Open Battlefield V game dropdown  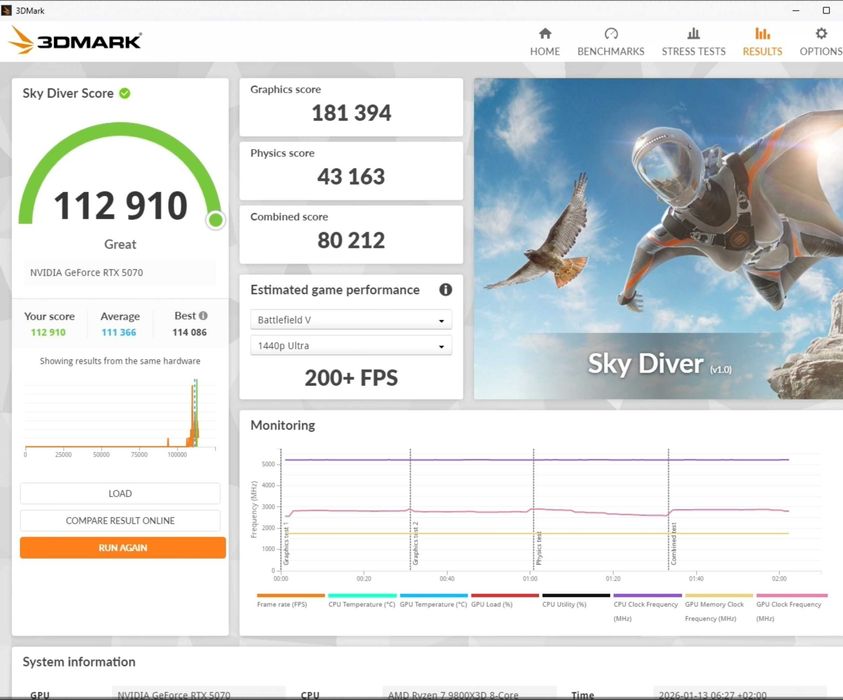pyautogui.click(x=351, y=319)
